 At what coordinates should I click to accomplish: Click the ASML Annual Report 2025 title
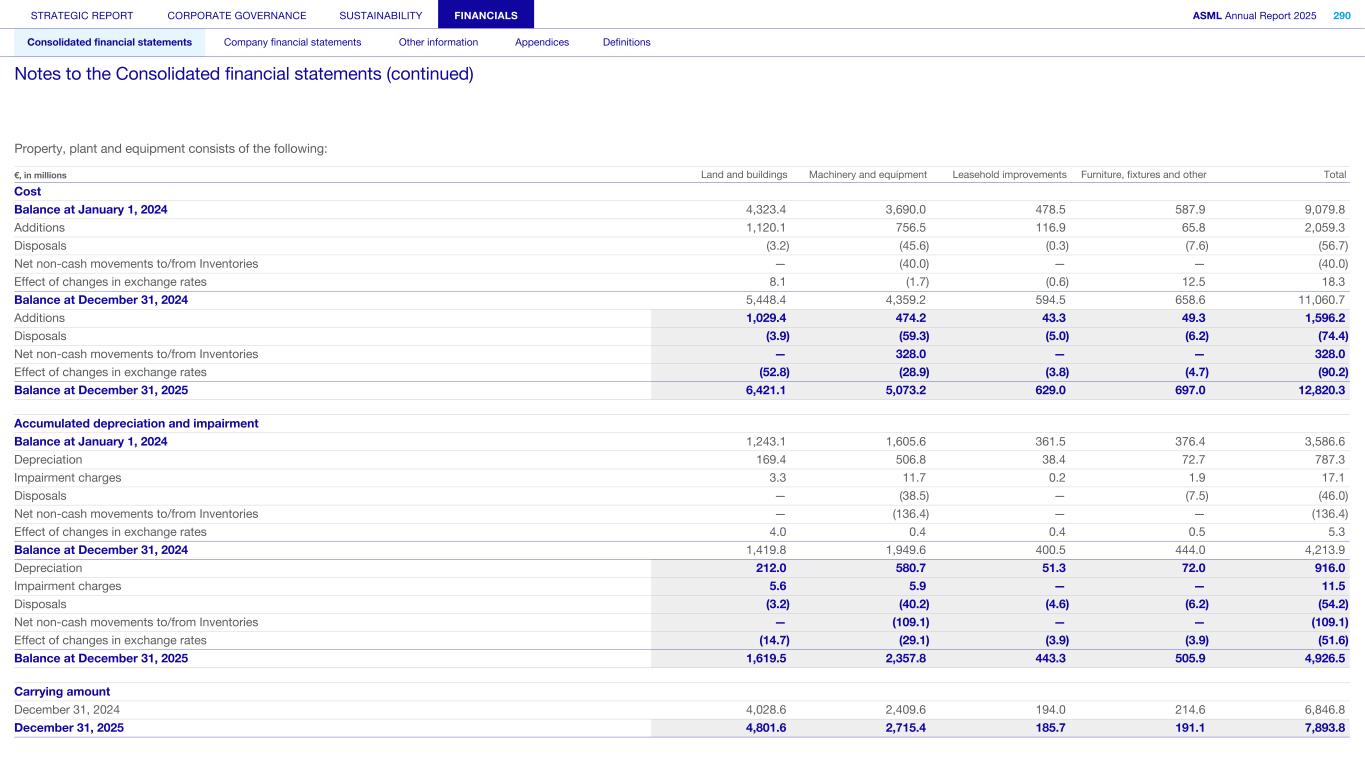pos(1254,16)
